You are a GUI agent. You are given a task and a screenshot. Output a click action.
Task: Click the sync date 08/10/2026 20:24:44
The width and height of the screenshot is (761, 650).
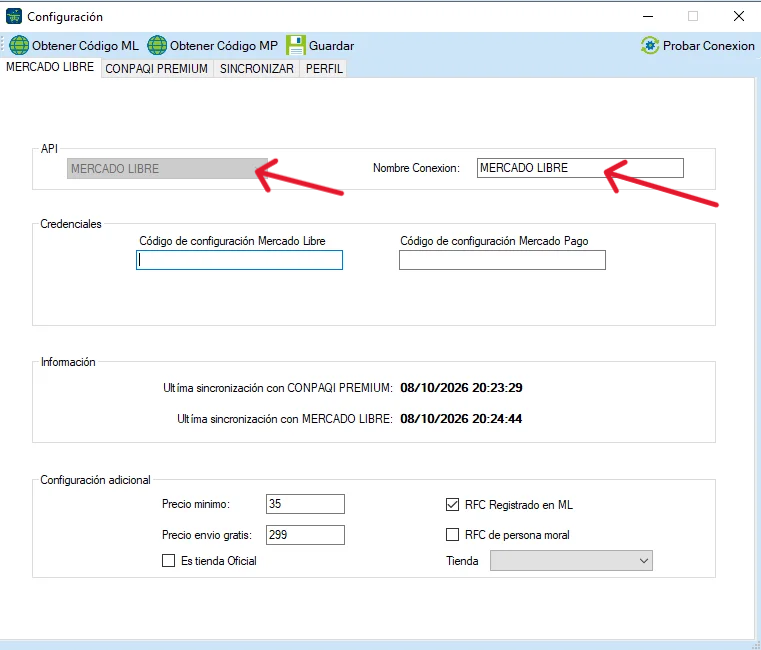click(461, 419)
